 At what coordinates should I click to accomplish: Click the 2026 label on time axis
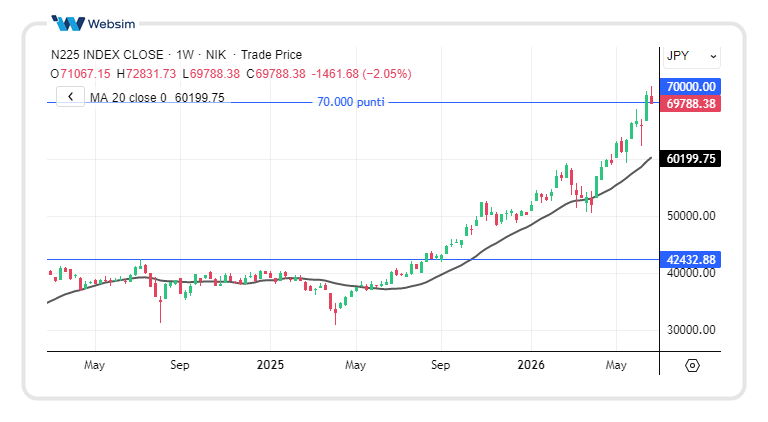pyautogui.click(x=531, y=365)
